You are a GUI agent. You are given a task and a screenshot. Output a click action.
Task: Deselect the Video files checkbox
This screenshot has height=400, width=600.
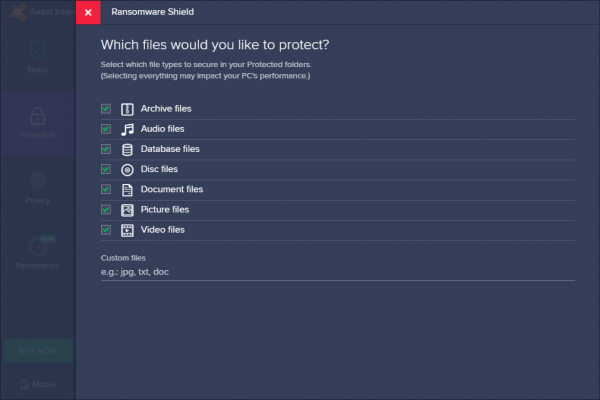(106, 230)
